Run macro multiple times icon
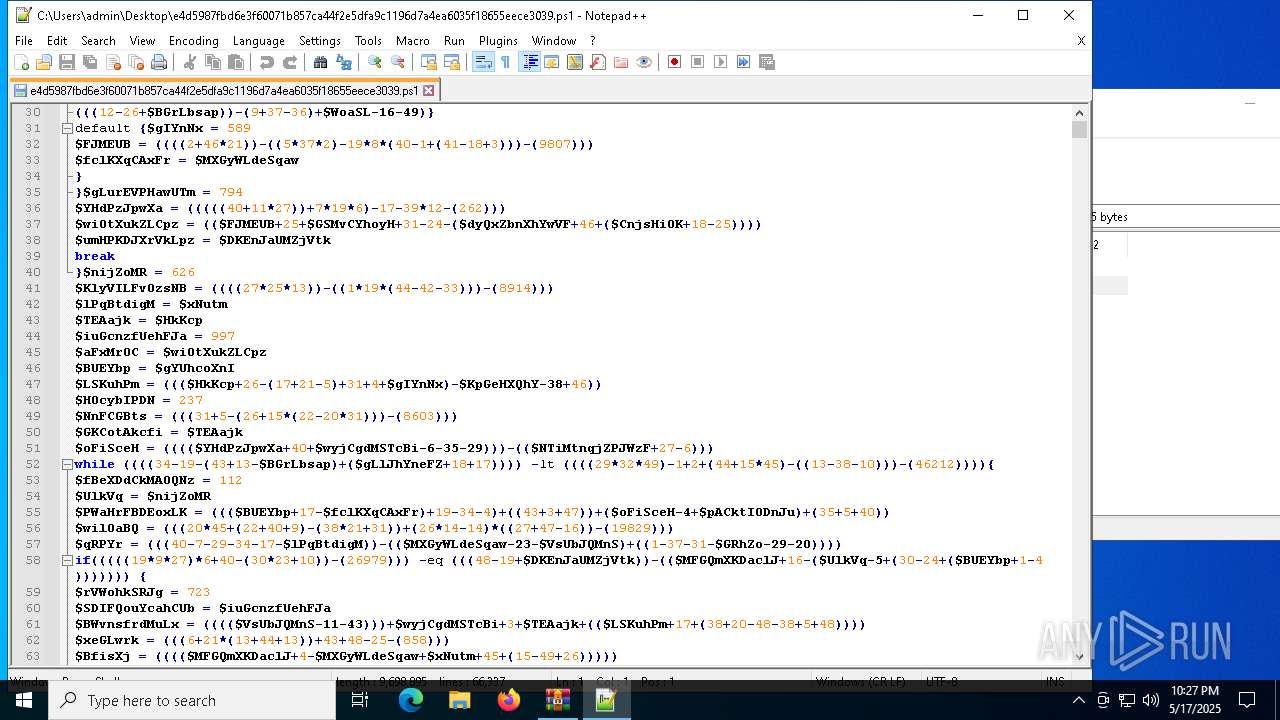This screenshot has width=1280, height=720. point(744,62)
